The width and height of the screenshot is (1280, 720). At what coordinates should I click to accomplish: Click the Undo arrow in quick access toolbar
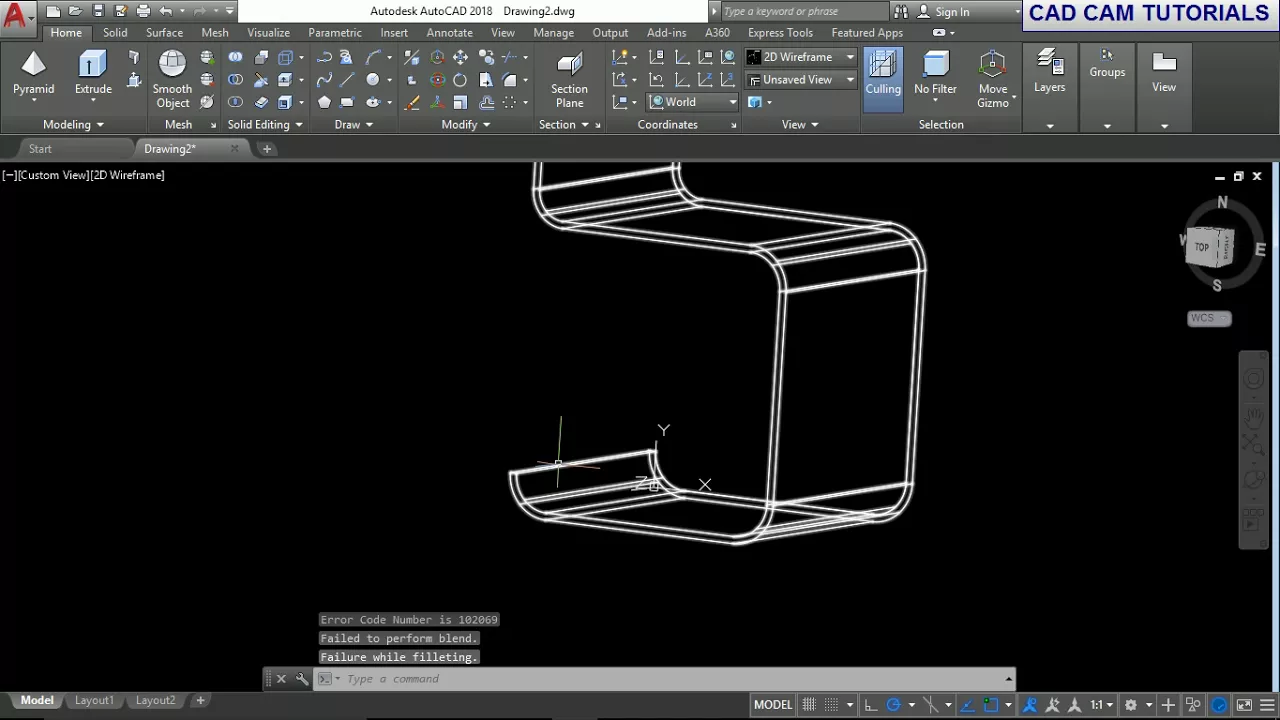click(x=165, y=11)
